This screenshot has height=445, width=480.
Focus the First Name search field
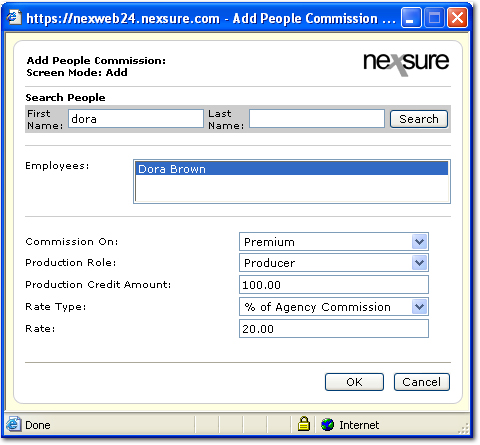click(136, 119)
